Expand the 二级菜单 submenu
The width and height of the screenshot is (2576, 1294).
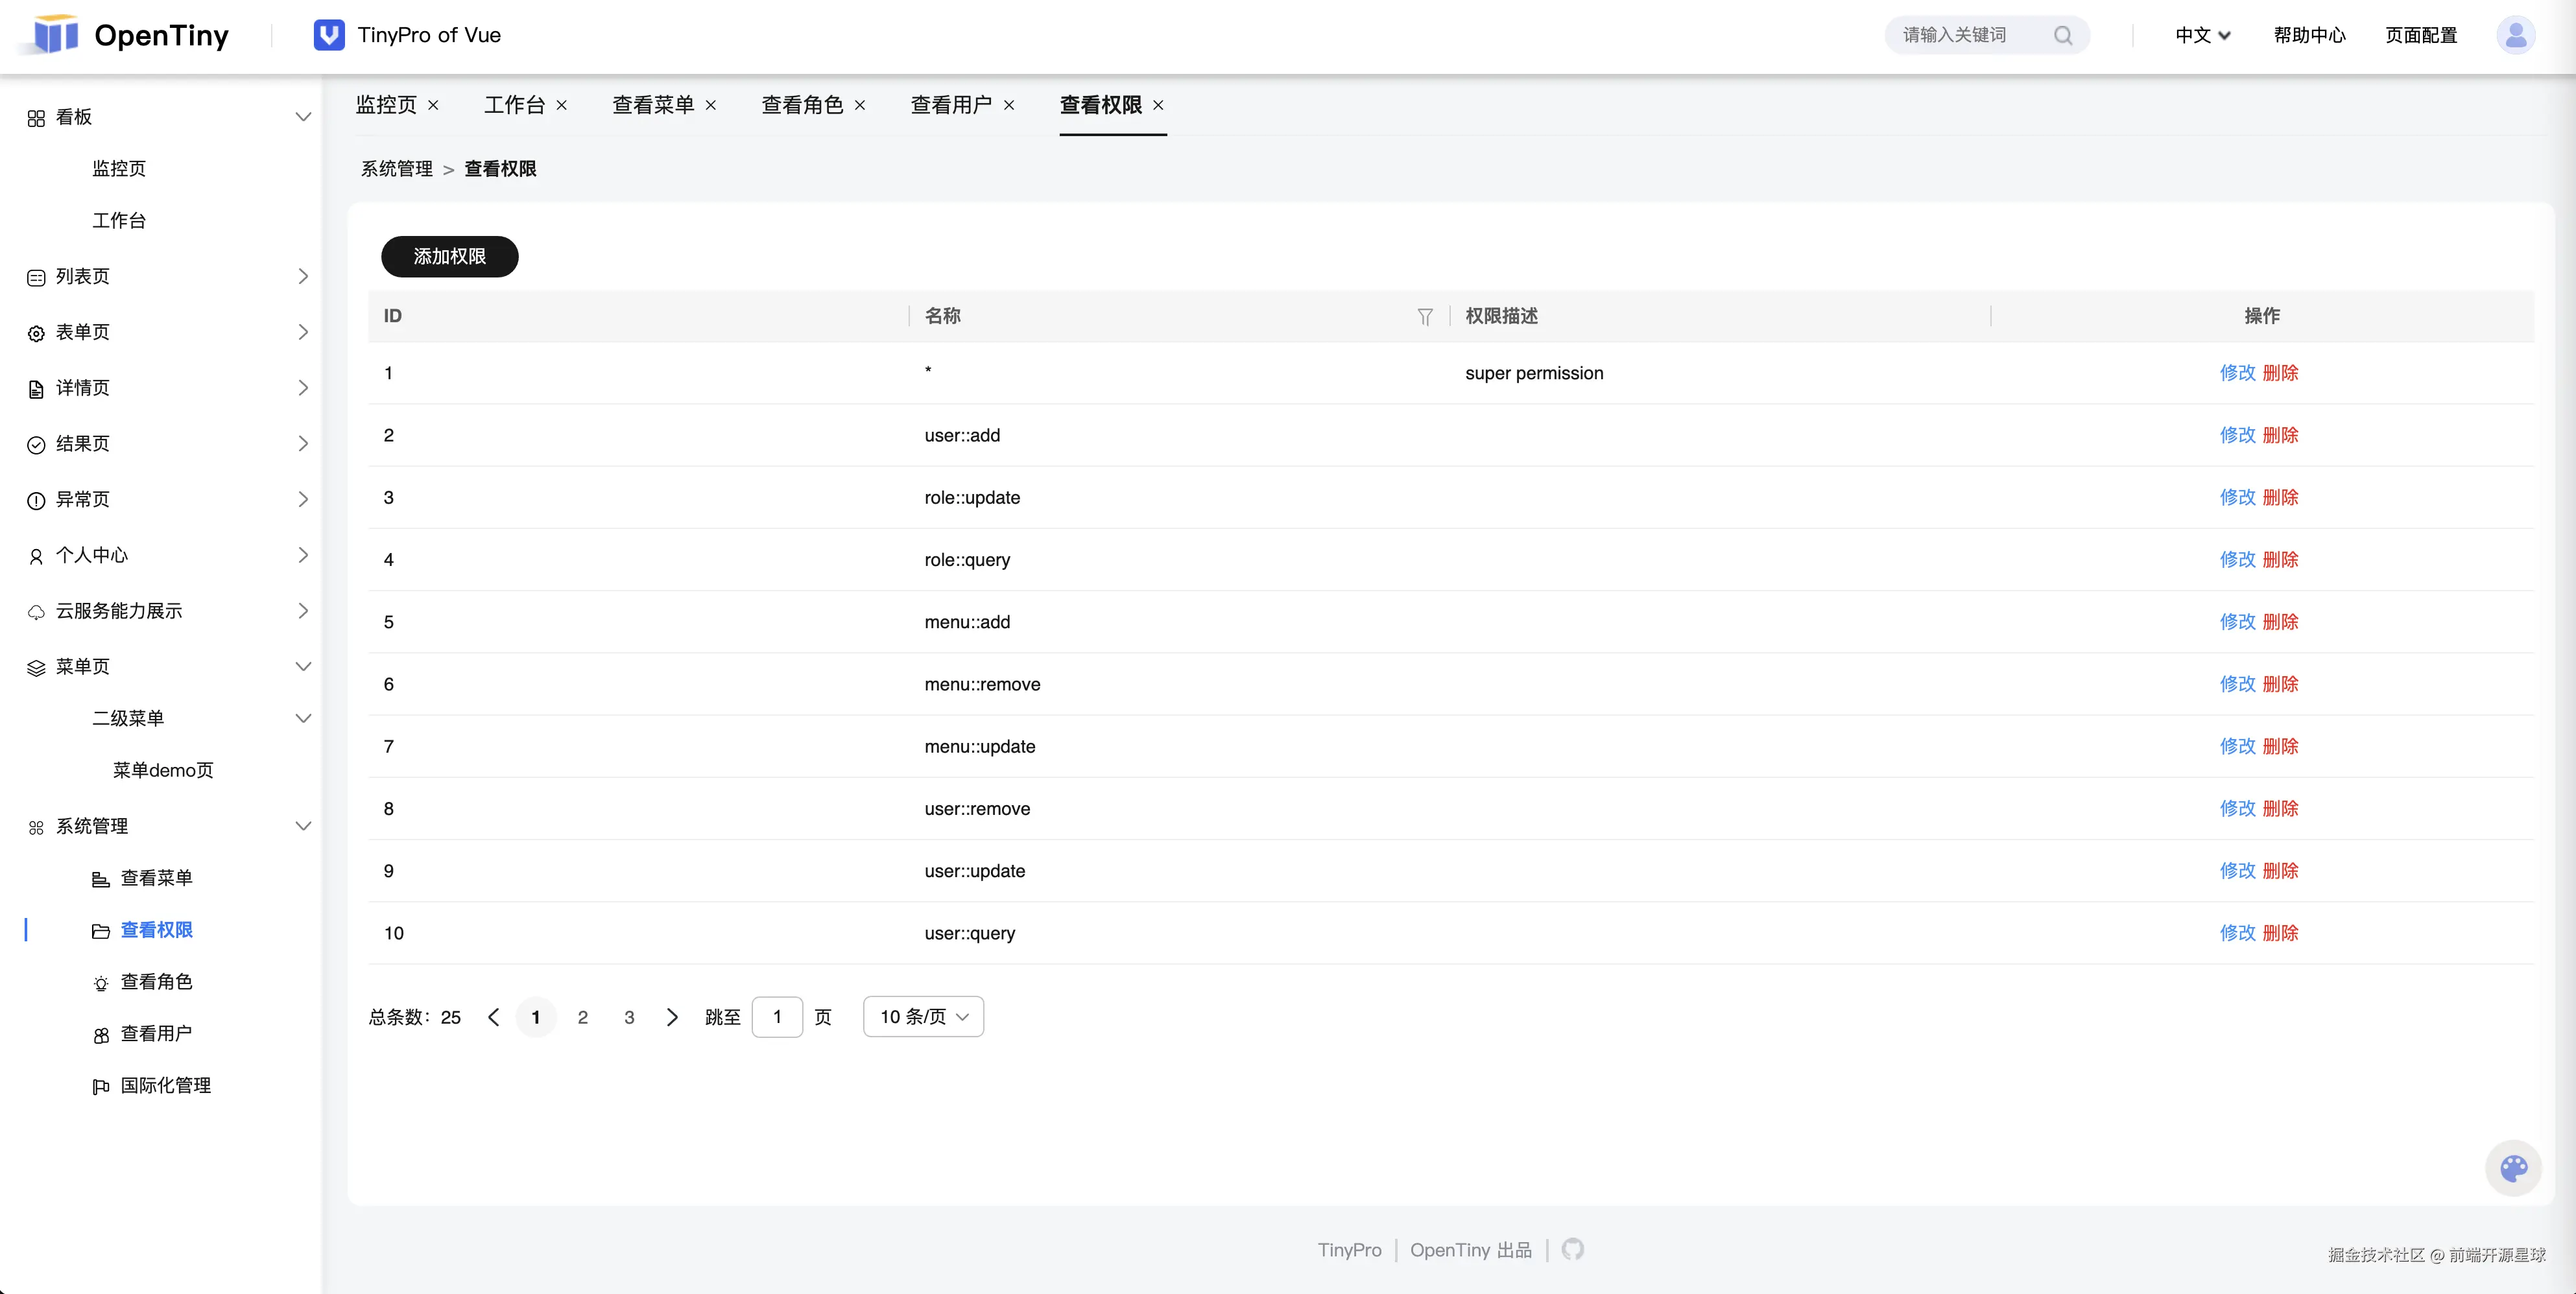point(304,717)
